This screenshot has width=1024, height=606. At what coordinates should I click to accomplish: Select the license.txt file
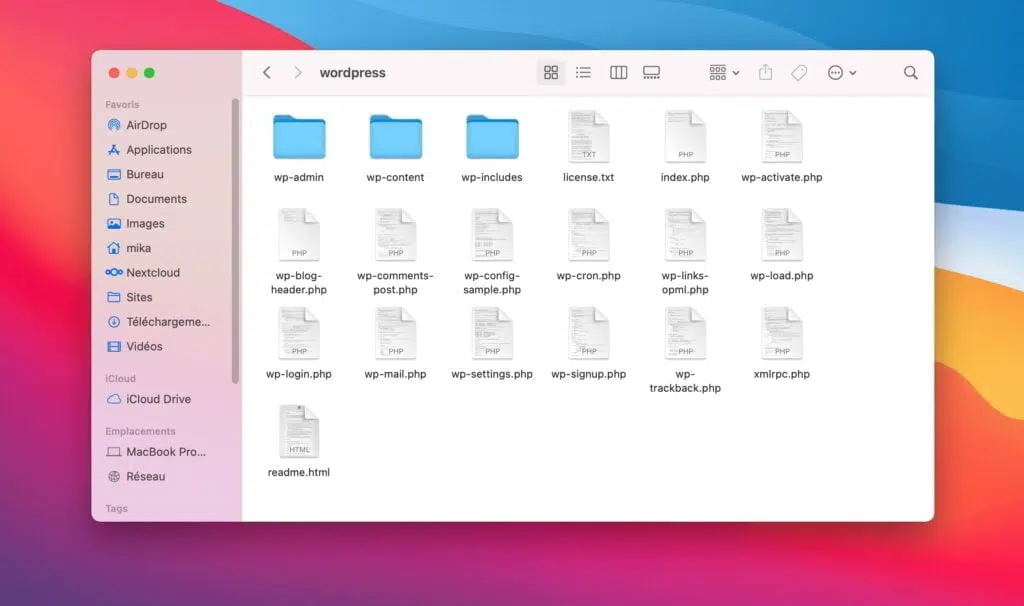pos(588,138)
